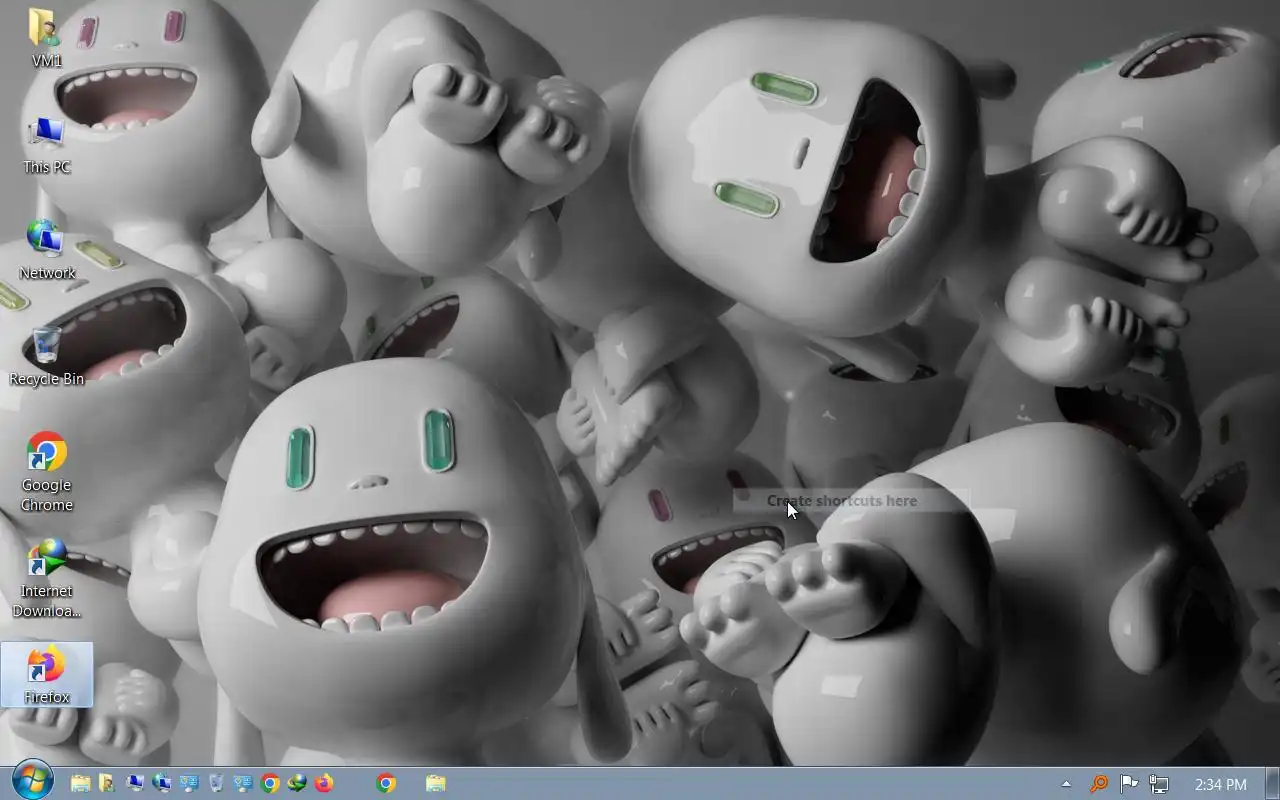Click the taskbar Chrome icon right of Firefox
Image resolution: width=1280 pixels, height=800 pixels.
pyautogui.click(x=386, y=784)
